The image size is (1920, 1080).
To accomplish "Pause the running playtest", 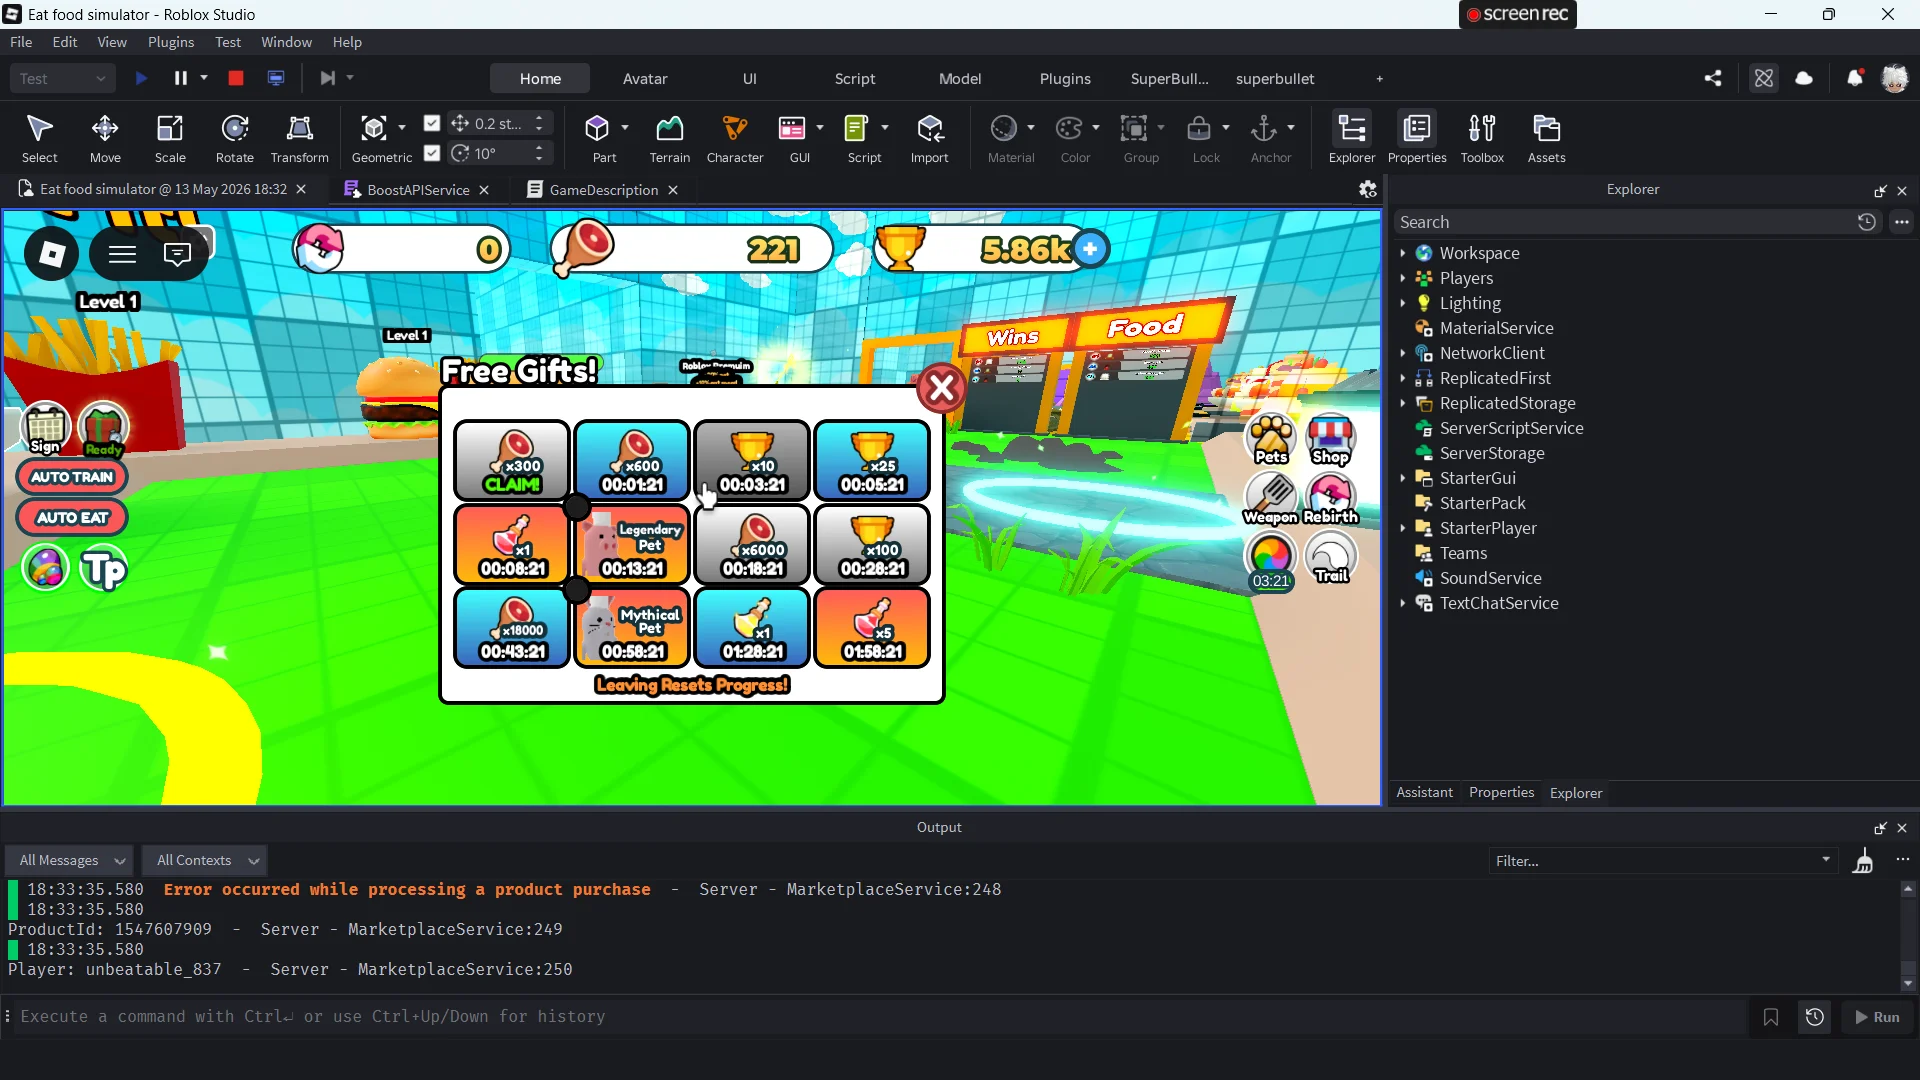I will pos(181,78).
